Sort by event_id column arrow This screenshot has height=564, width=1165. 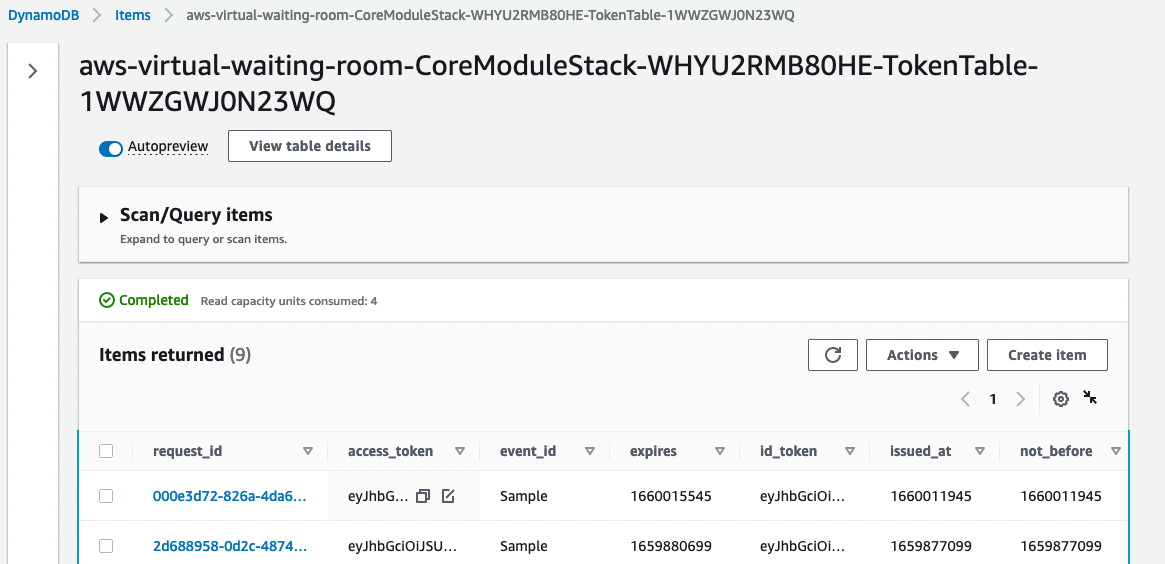click(x=590, y=451)
